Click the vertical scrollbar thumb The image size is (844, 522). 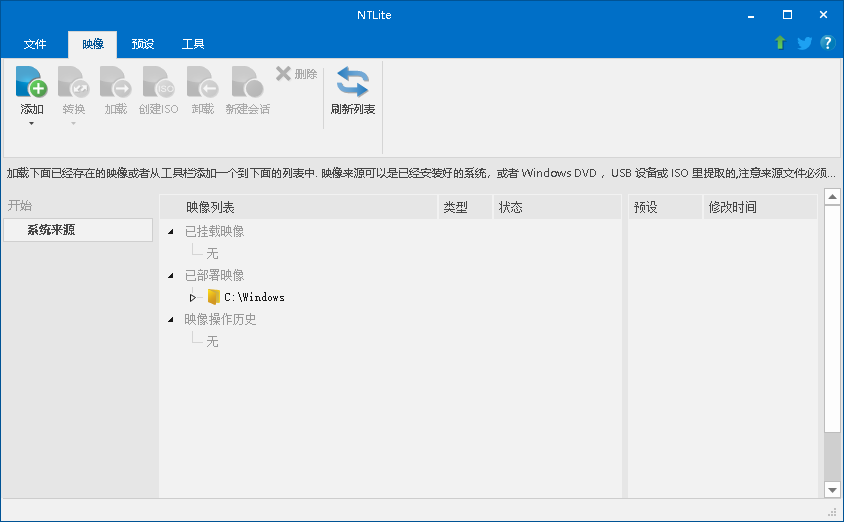(832, 318)
